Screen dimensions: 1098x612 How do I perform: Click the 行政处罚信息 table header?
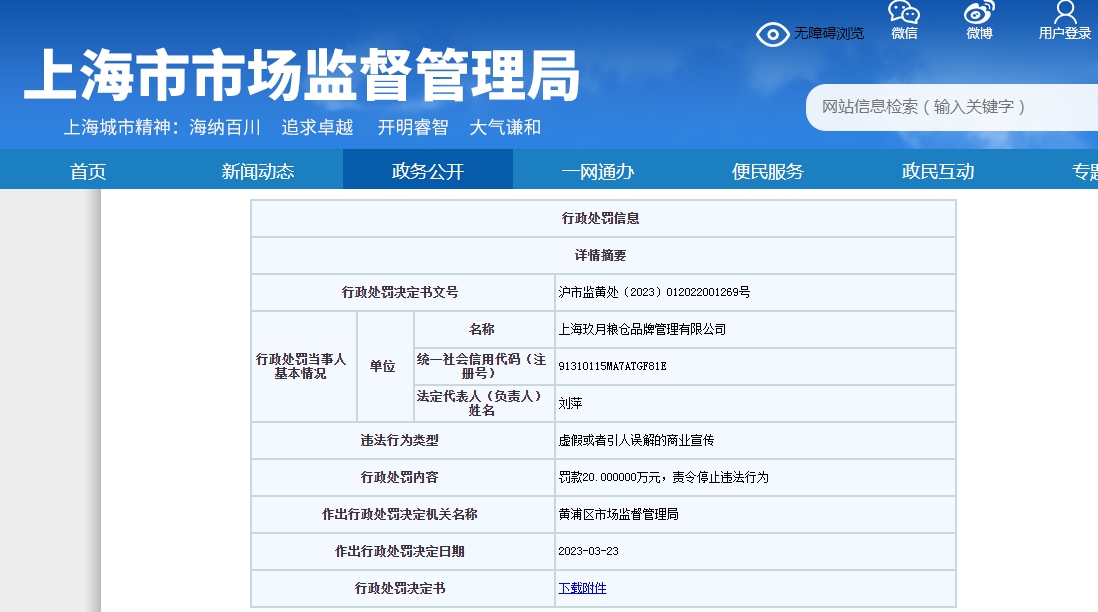(x=604, y=218)
